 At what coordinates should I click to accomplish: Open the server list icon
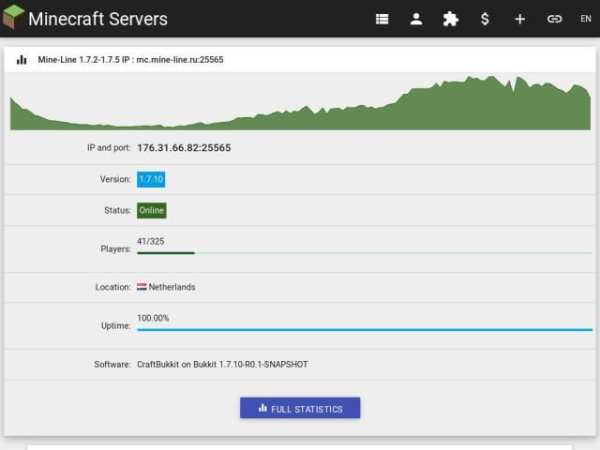(382, 19)
